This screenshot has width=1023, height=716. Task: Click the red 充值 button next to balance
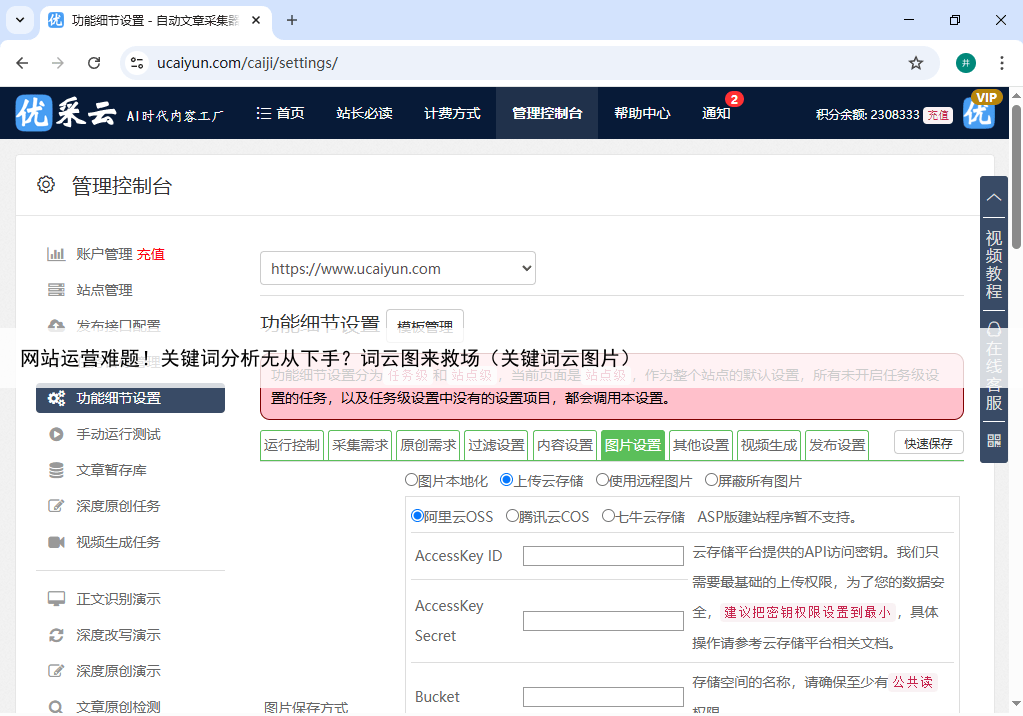[937, 115]
